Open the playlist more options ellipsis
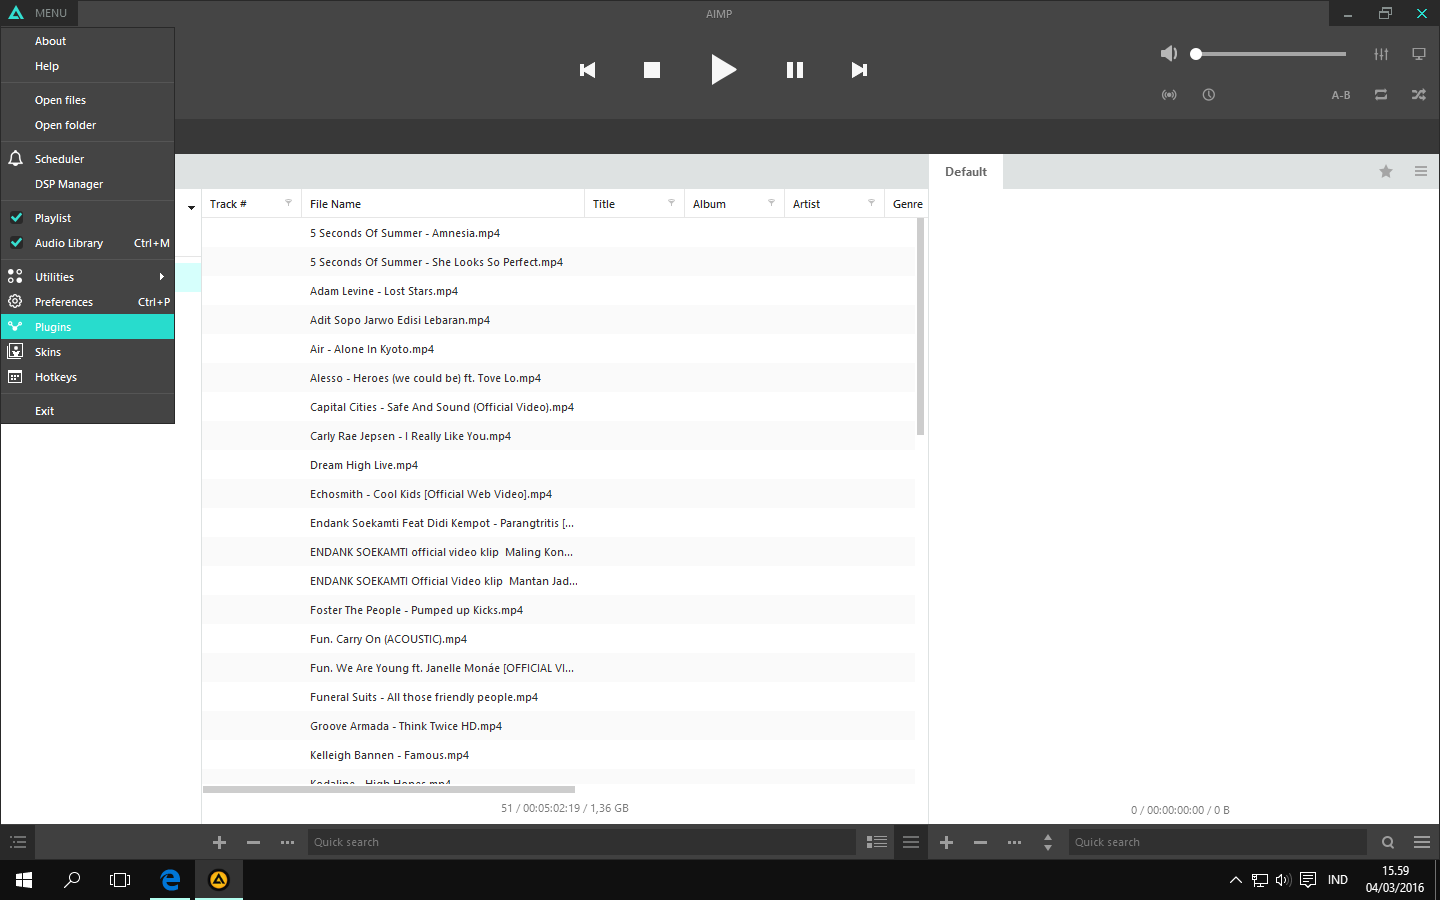1440x900 pixels. point(1015,842)
